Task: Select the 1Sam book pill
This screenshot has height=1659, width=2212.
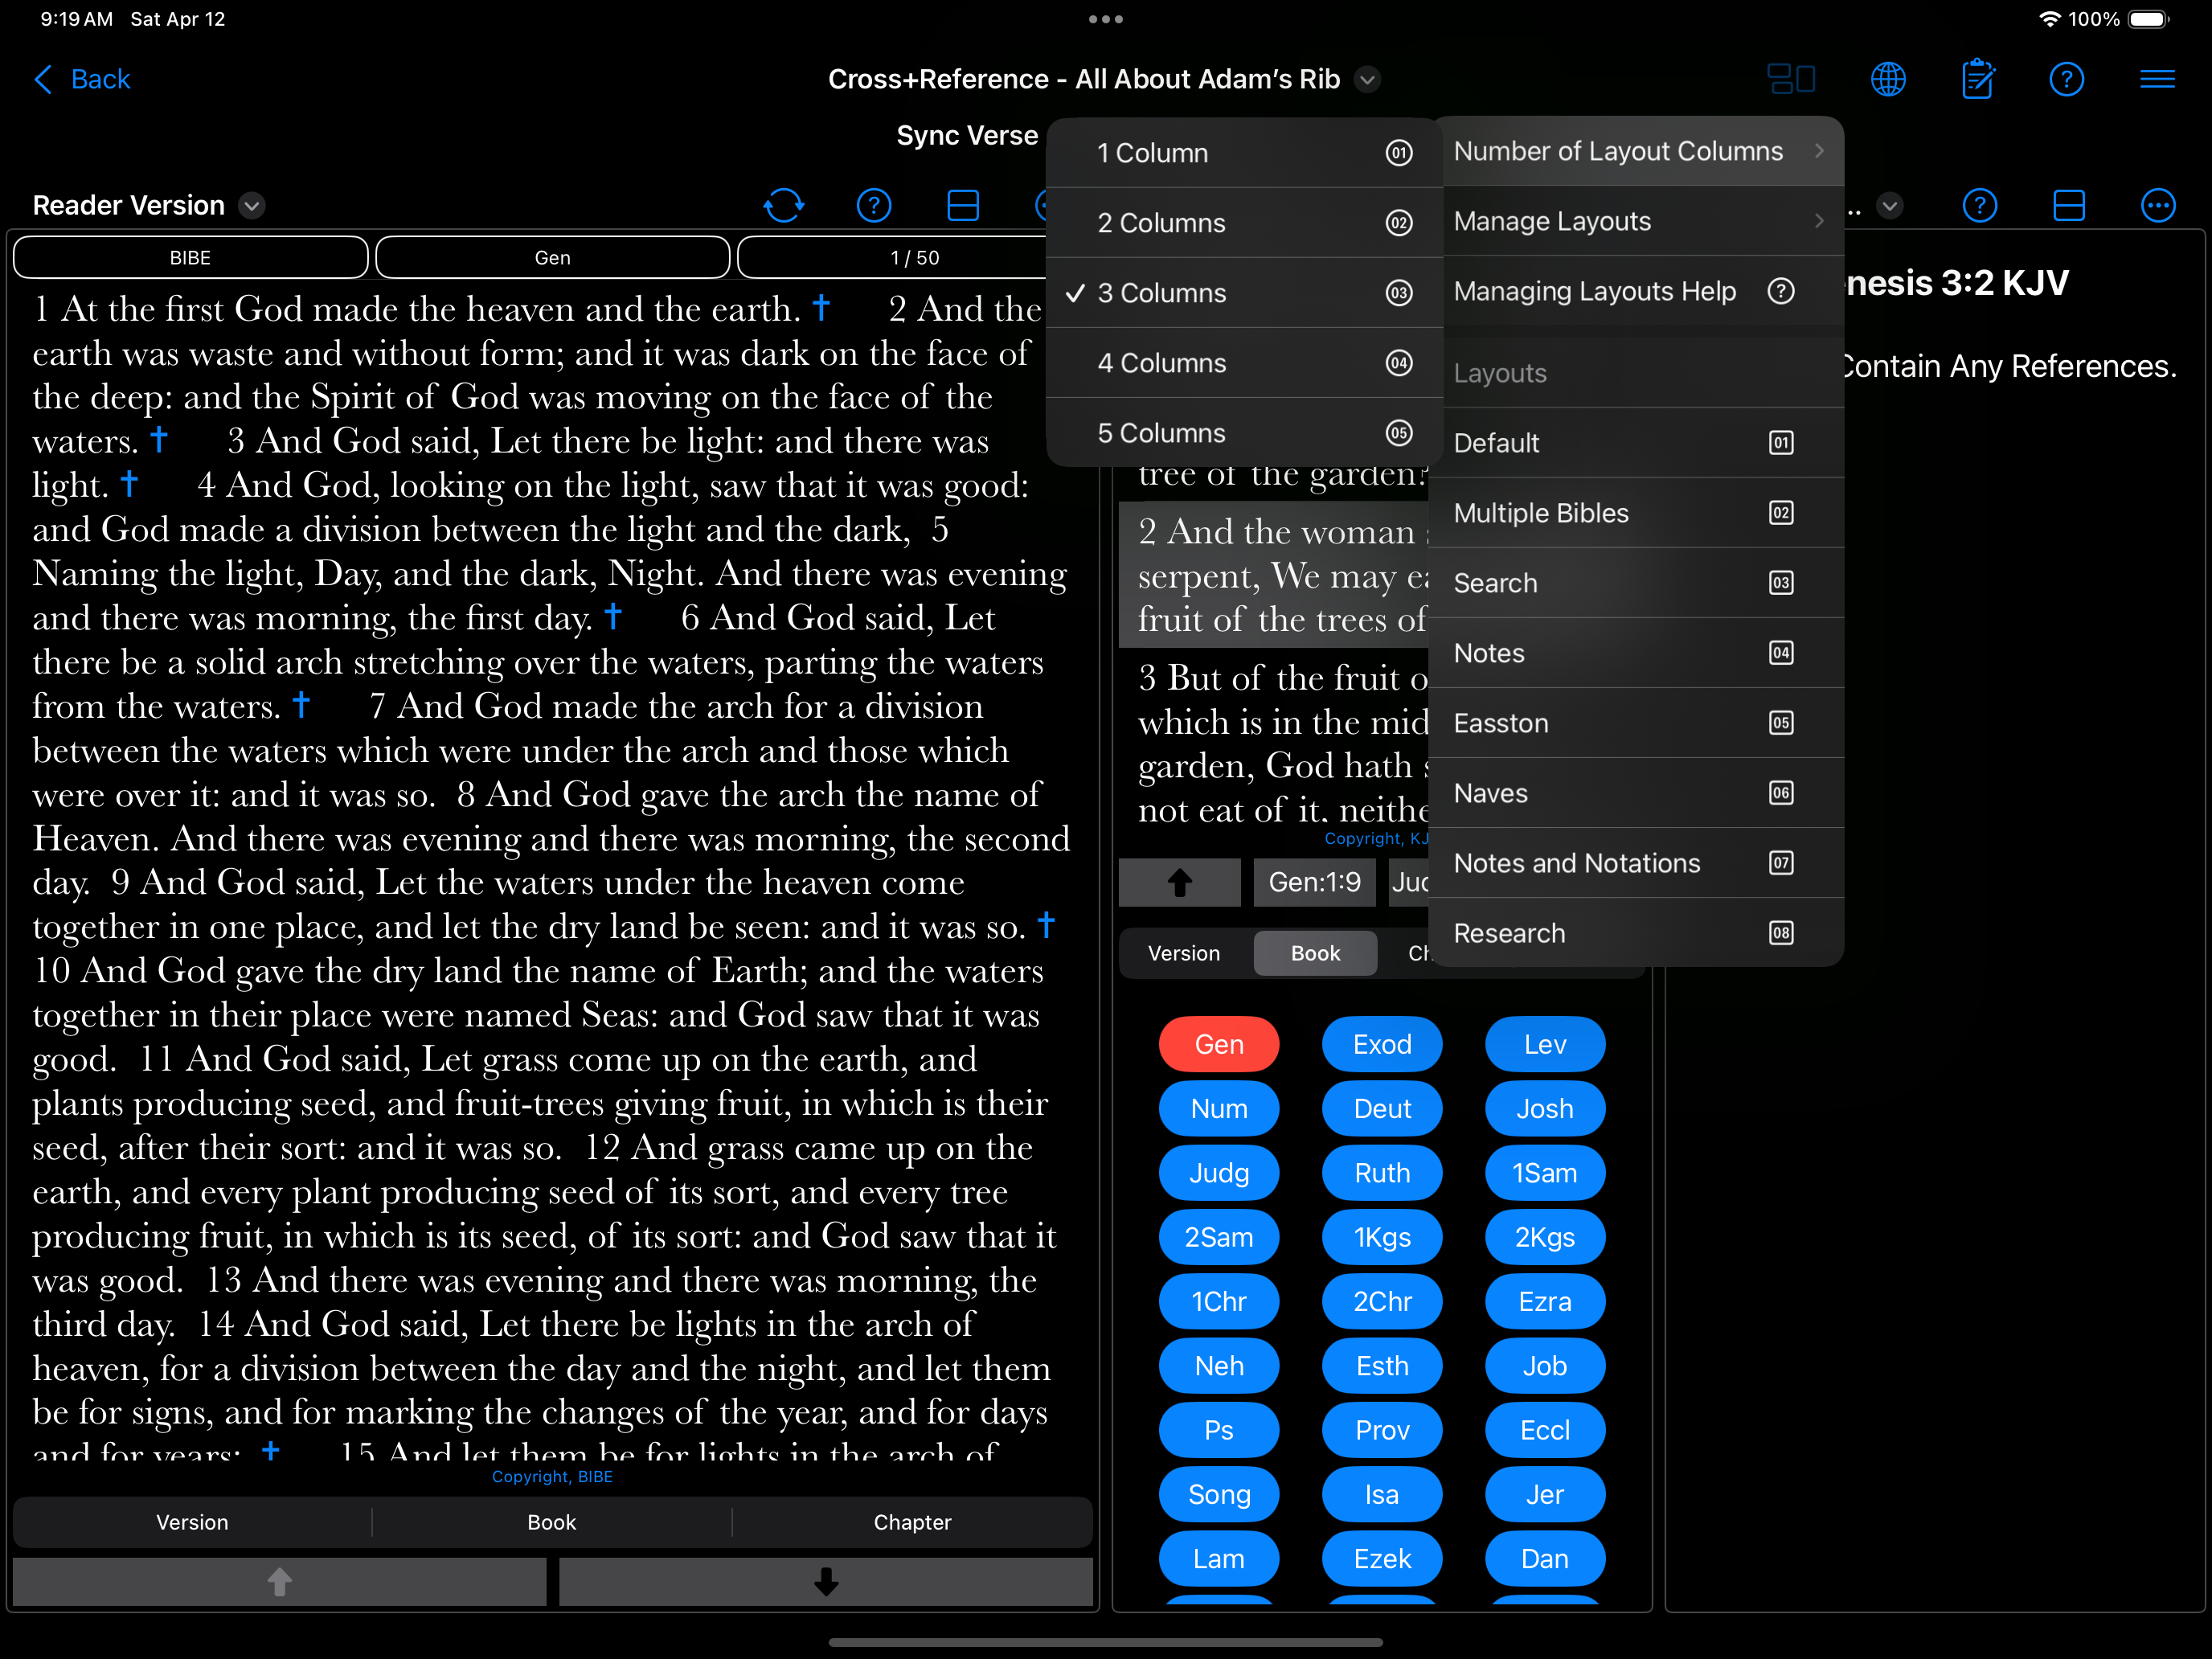Action: (1545, 1173)
